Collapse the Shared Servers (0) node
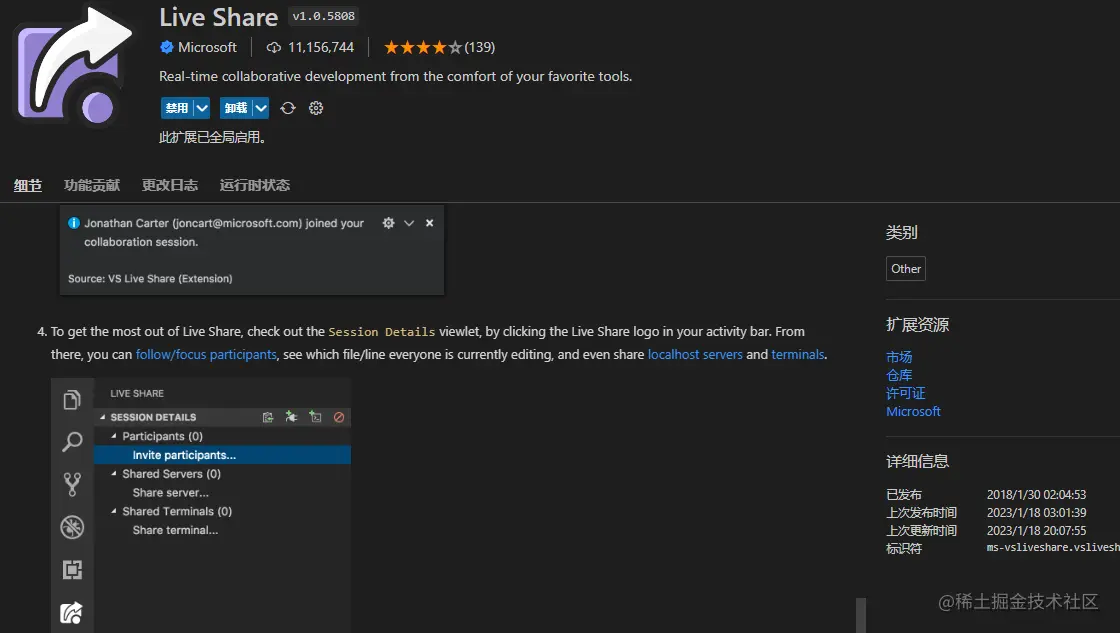Image resolution: width=1120 pixels, height=633 pixels. coord(114,474)
